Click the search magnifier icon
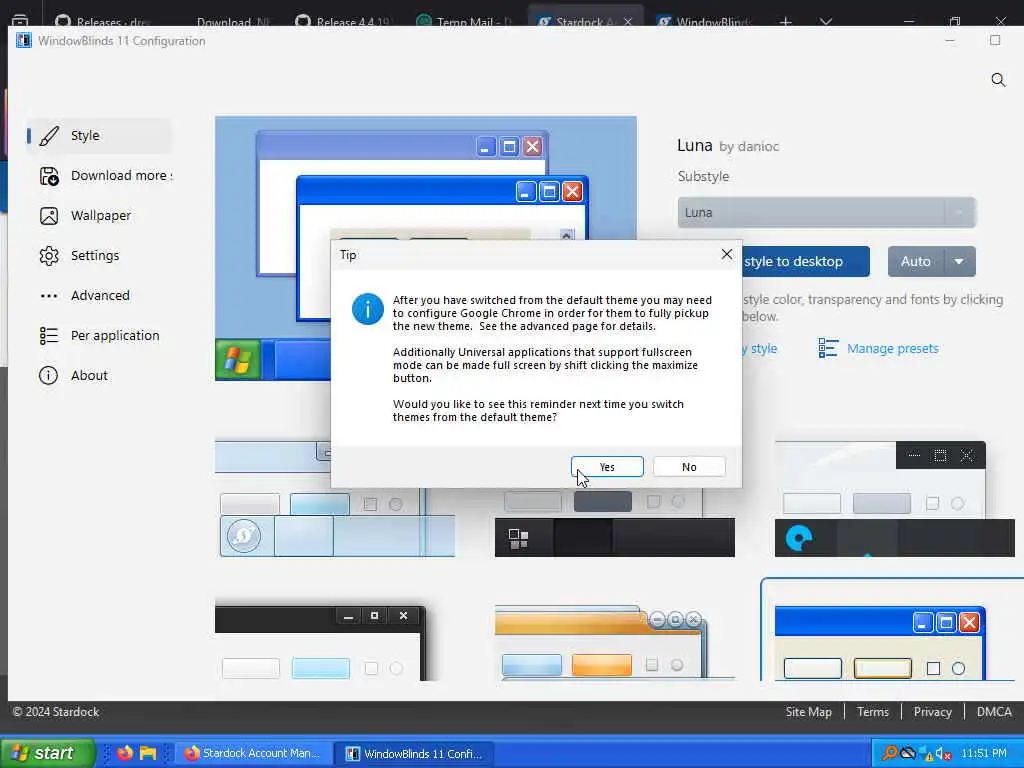The image size is (1024, 768). pos(998,80)
